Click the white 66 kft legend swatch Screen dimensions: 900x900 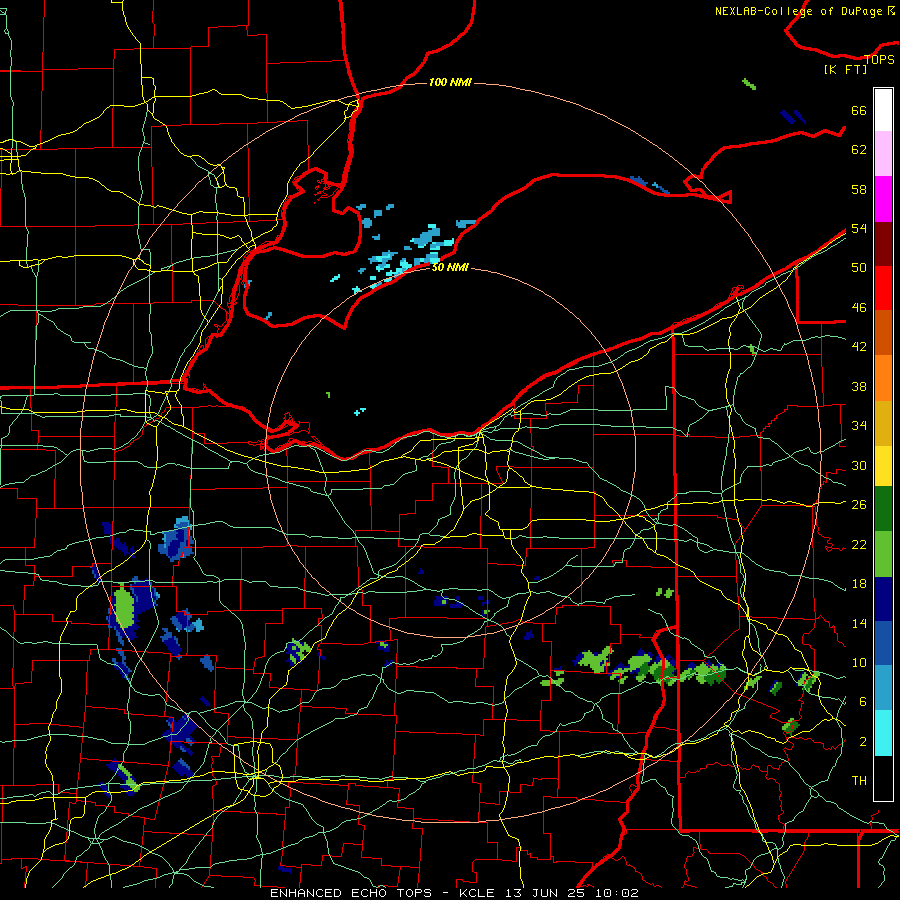tap(883, 110)
